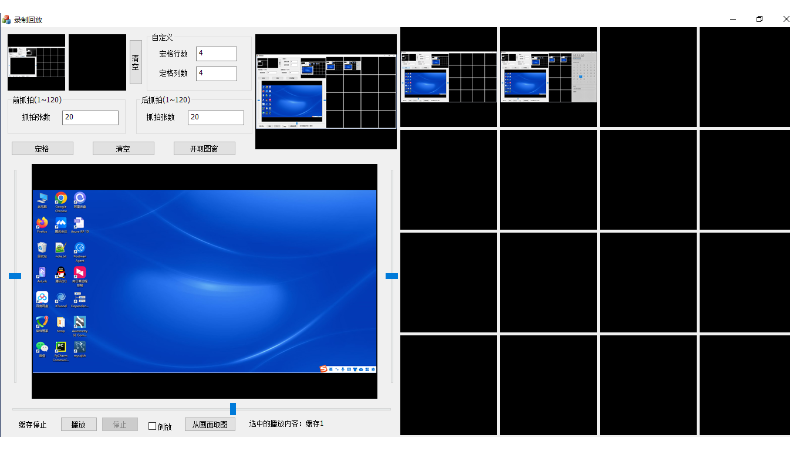
Task: Click the 后抓拍(1~120) group label
Action: click(x=166, y=100)
